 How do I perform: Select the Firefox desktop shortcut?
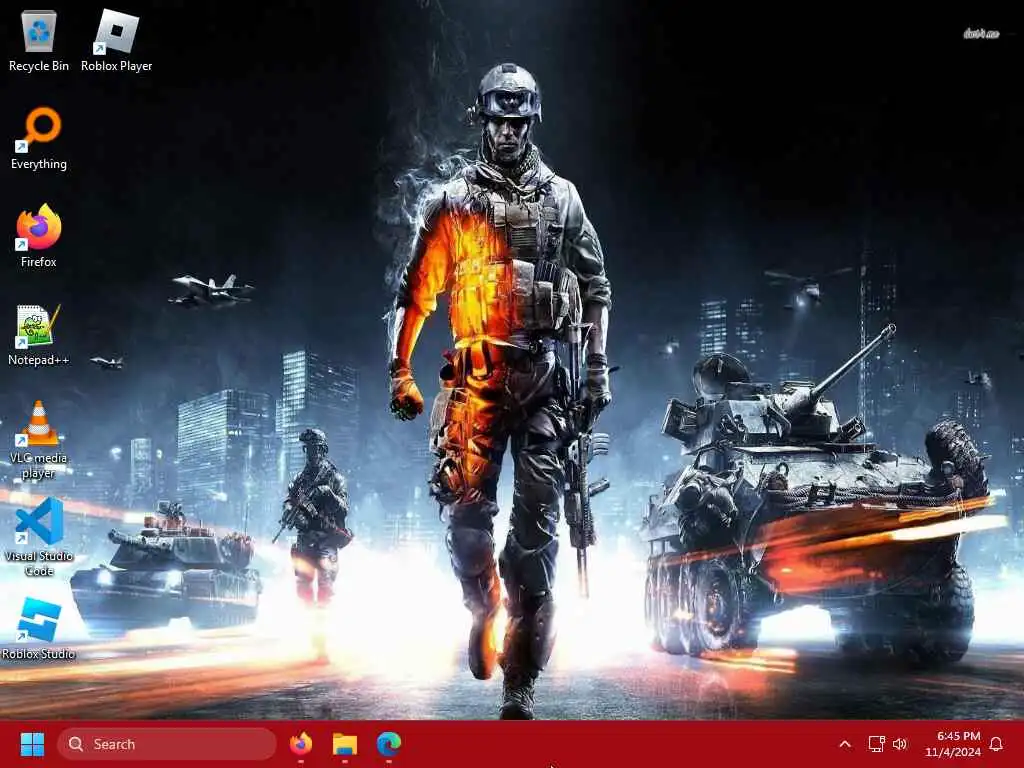[39, 236]
